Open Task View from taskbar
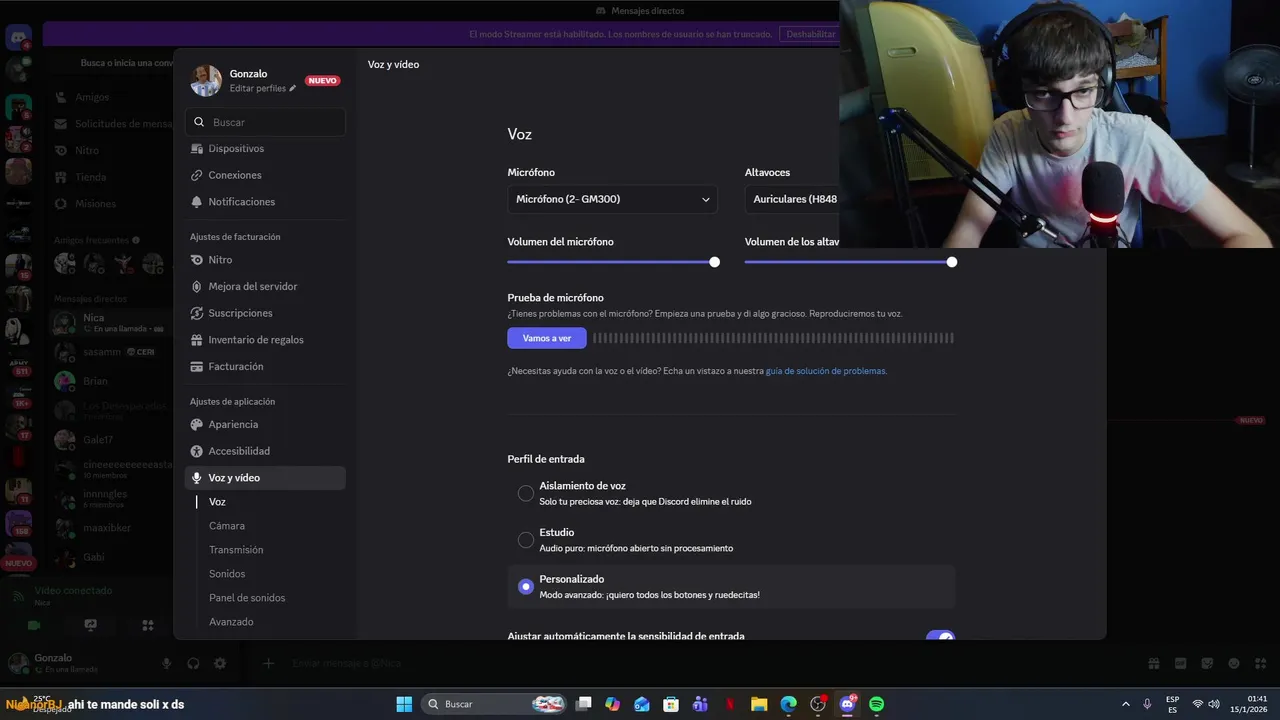Image resolution: width=1280 pixels, height=720 pixels. click(x=584, y=704)
